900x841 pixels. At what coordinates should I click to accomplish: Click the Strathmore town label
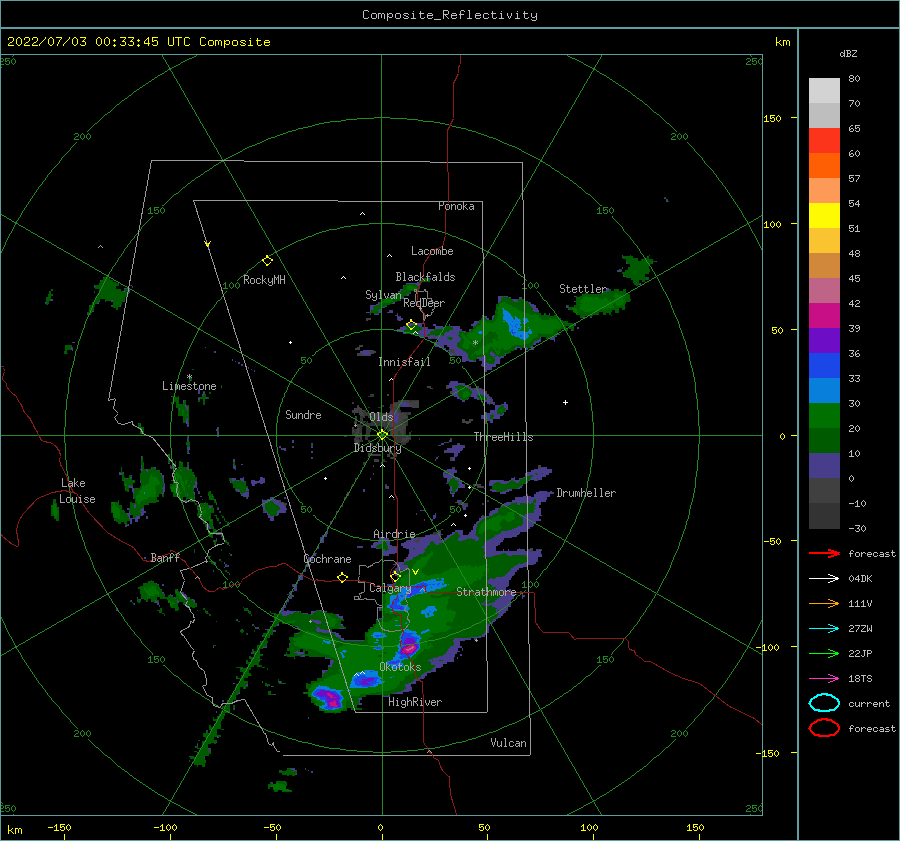pos(486,592)
